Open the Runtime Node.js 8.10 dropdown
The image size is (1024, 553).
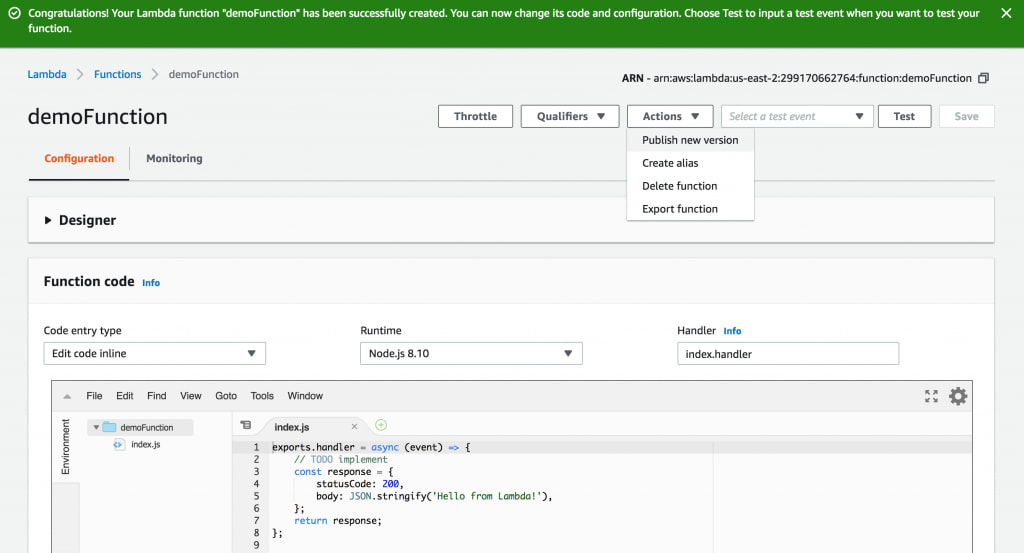471,353
